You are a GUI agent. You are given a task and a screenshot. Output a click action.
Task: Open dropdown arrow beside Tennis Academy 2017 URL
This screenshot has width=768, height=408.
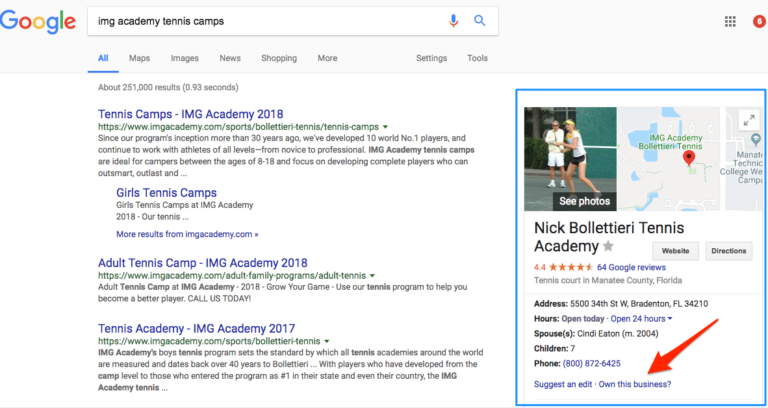point(378,341)
